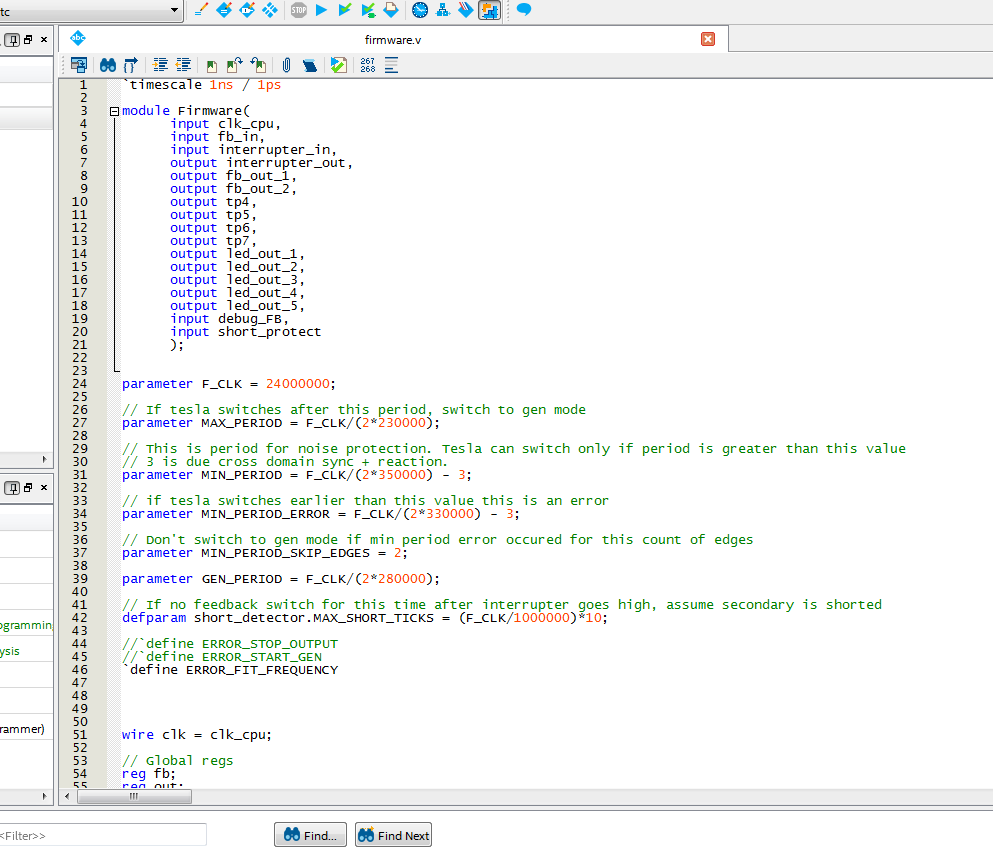Open the TimeQuest Timing Analyzer clock icon

pyautogui.click(x=419, y=10)
